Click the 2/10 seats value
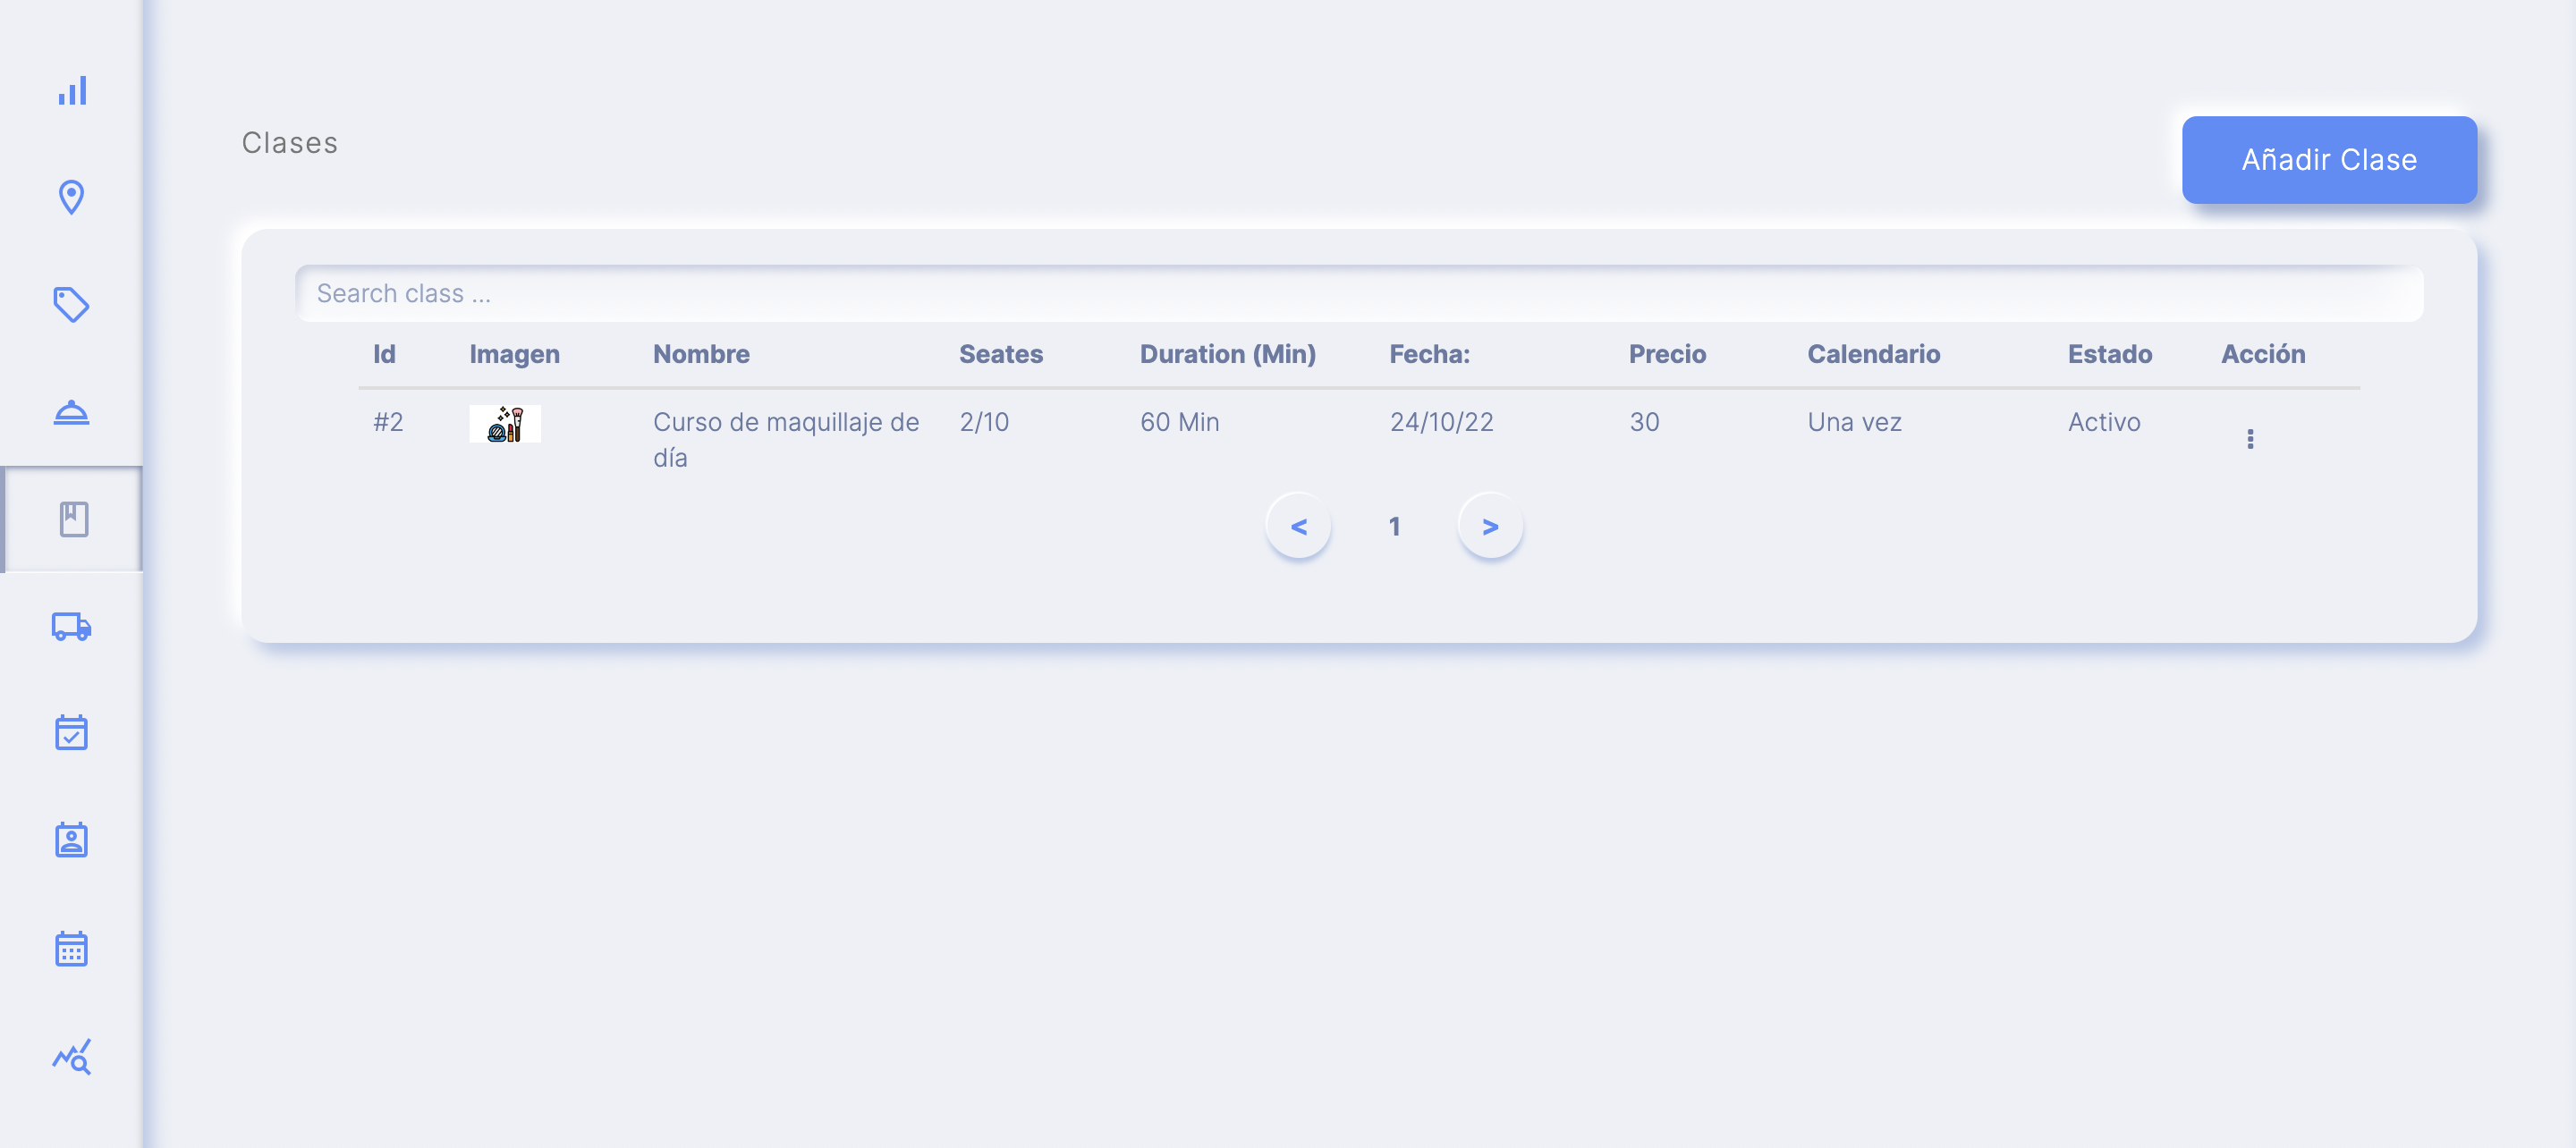The height and width of the screenshot is (1148, 2576). [984, 422]
